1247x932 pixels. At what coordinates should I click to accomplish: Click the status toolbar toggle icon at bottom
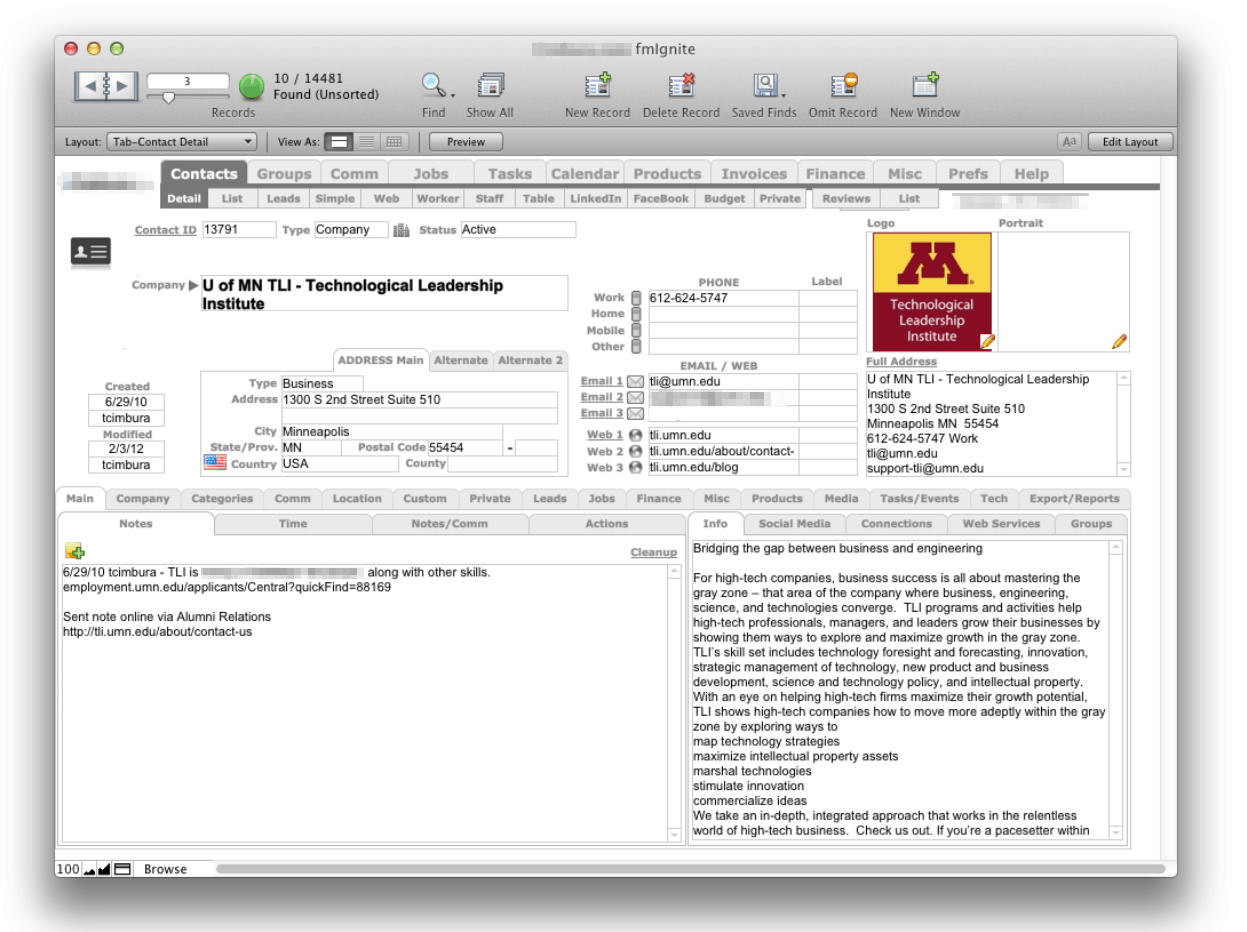pos(122,869)
